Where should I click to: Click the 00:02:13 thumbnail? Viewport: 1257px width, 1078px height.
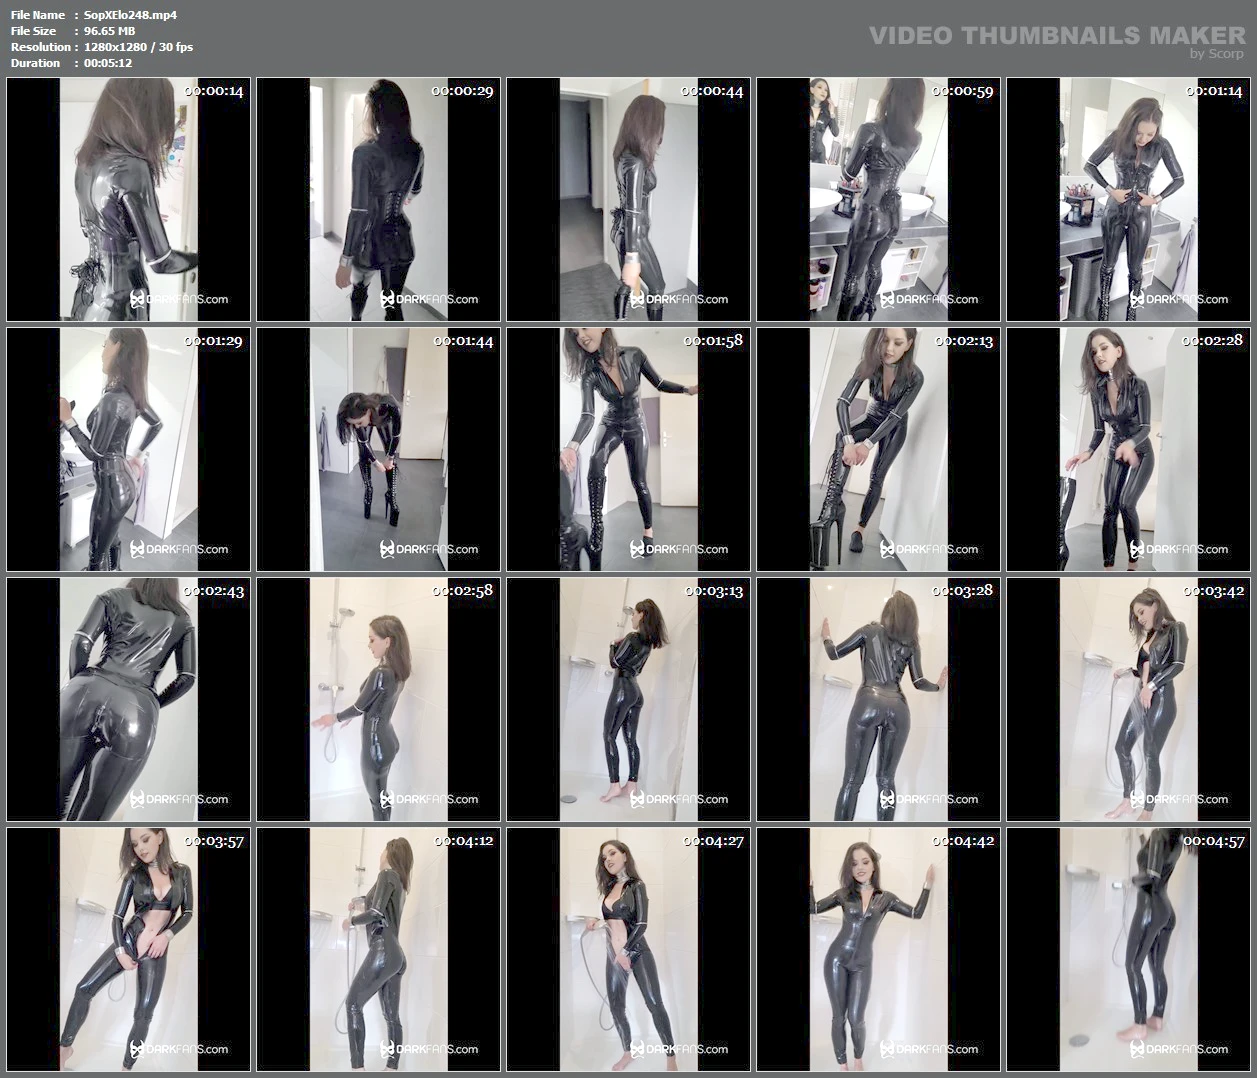(x=878, y=449)
